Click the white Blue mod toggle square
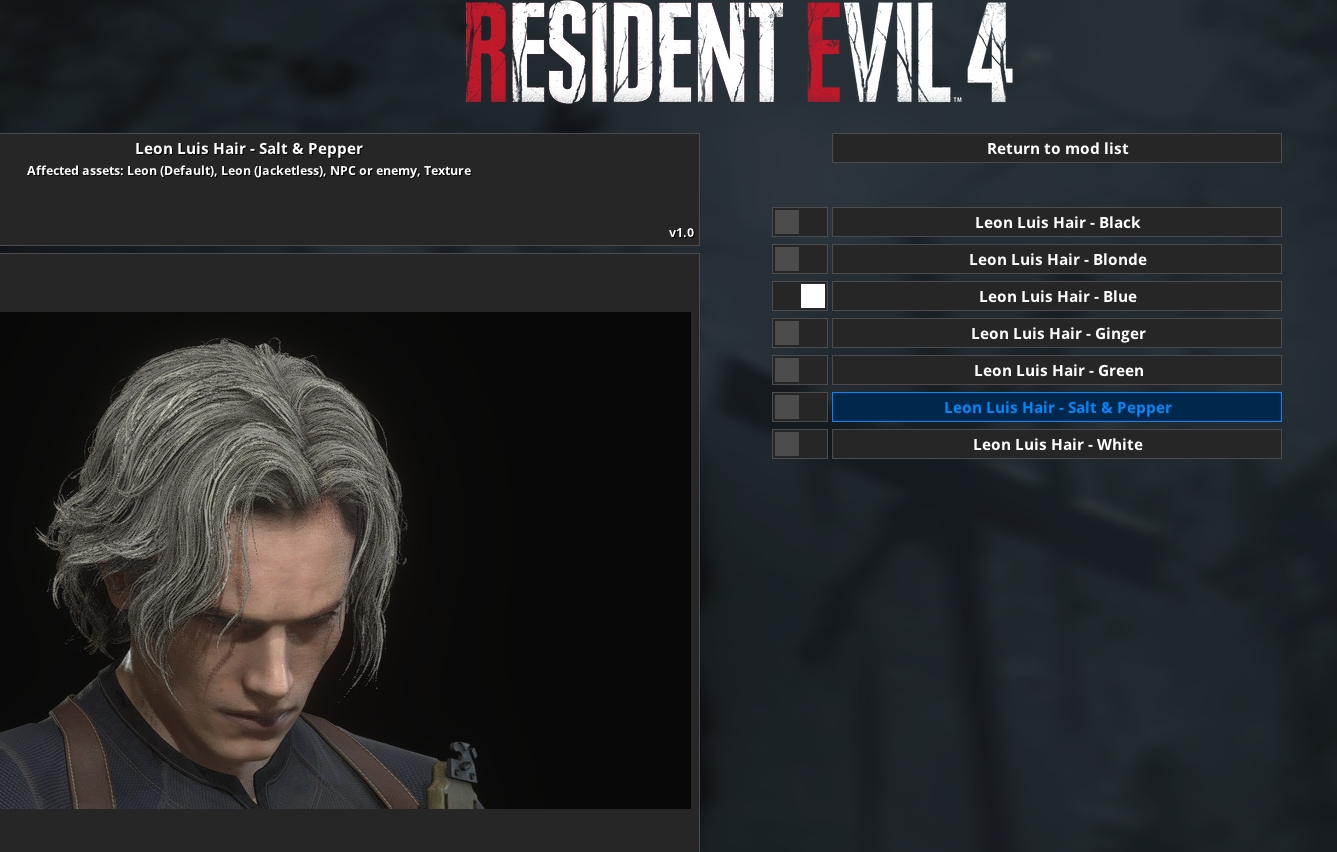This screenshot has height=852, width=1337. pos(813,296)
